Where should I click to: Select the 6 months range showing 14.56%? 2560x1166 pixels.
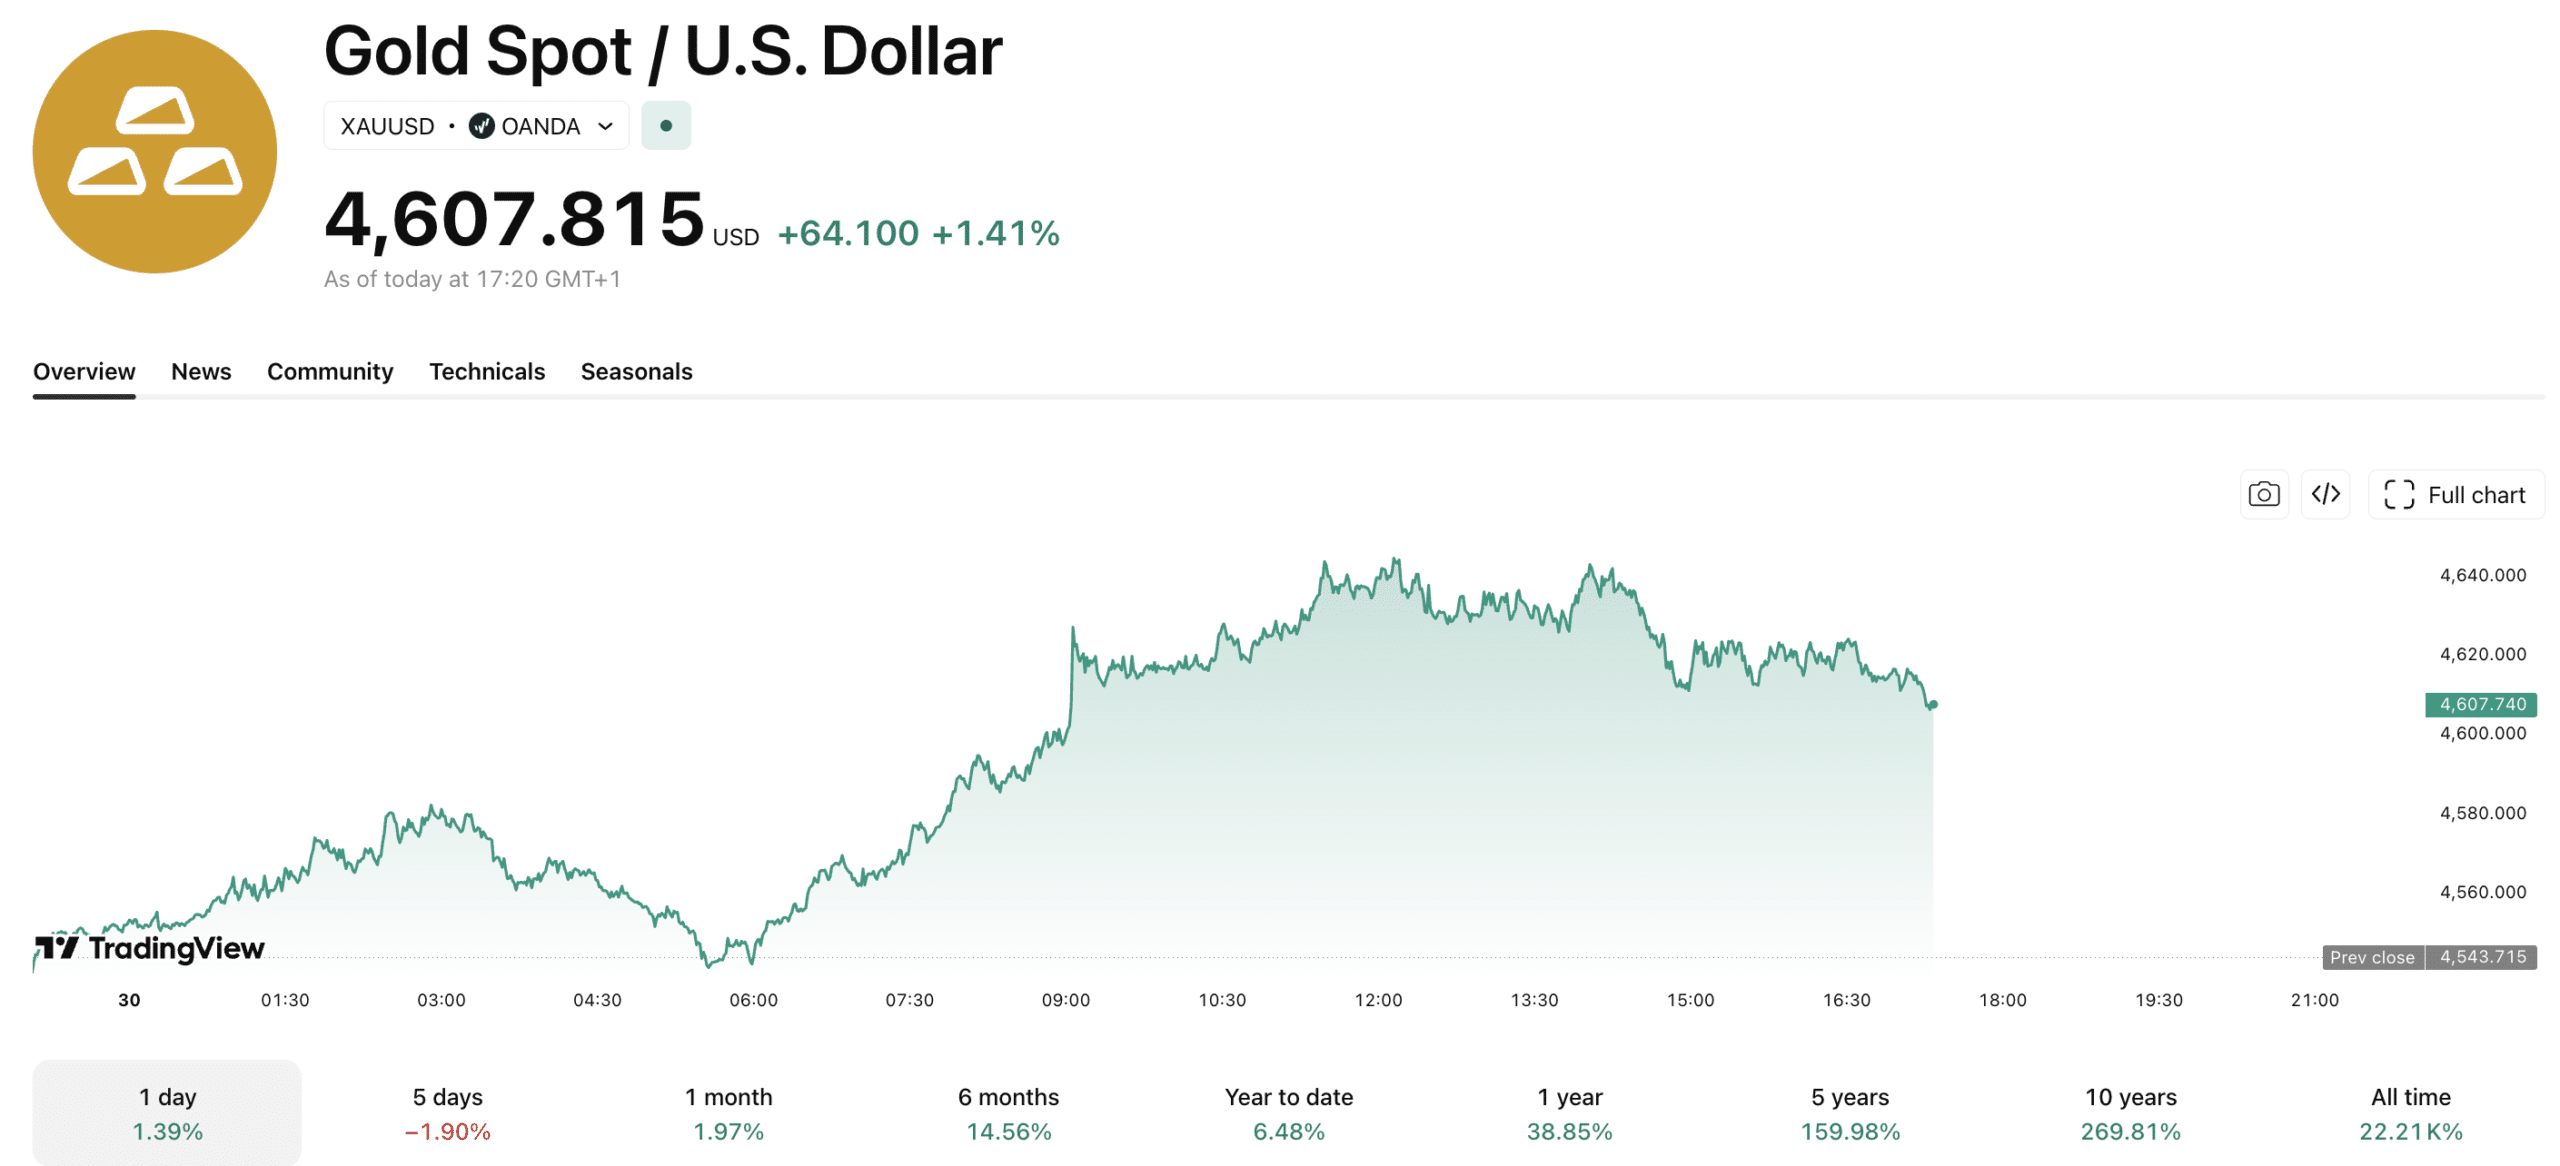coord(1010,1112)
